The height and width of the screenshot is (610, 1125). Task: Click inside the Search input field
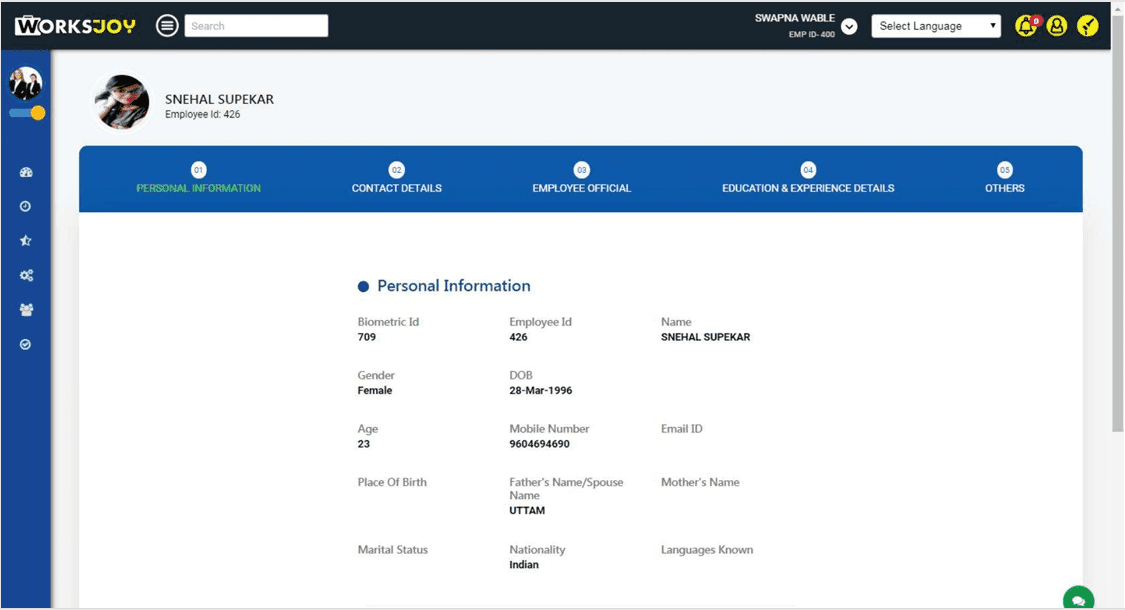[x=256, y=26]
